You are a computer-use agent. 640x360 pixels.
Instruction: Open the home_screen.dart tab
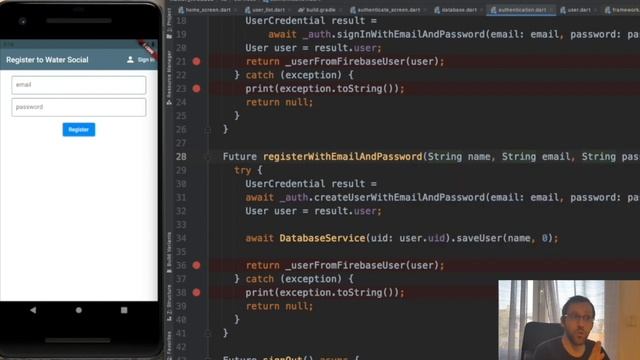click(207, 10)
